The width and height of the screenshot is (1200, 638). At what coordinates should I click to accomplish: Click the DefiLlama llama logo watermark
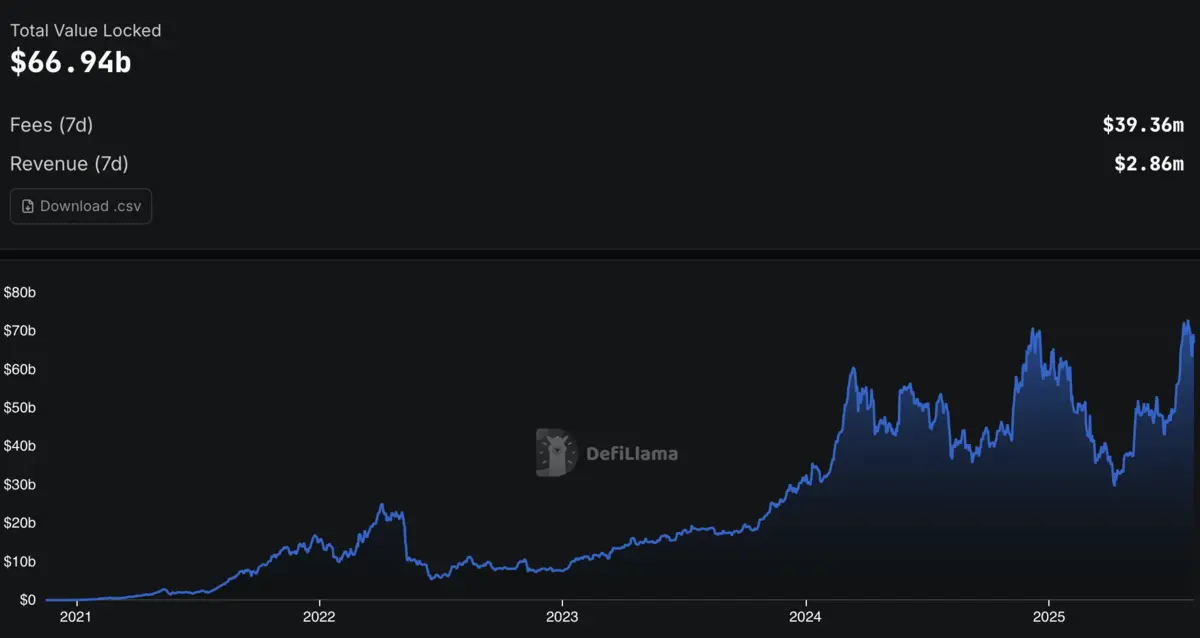click(x=556, y=453)
